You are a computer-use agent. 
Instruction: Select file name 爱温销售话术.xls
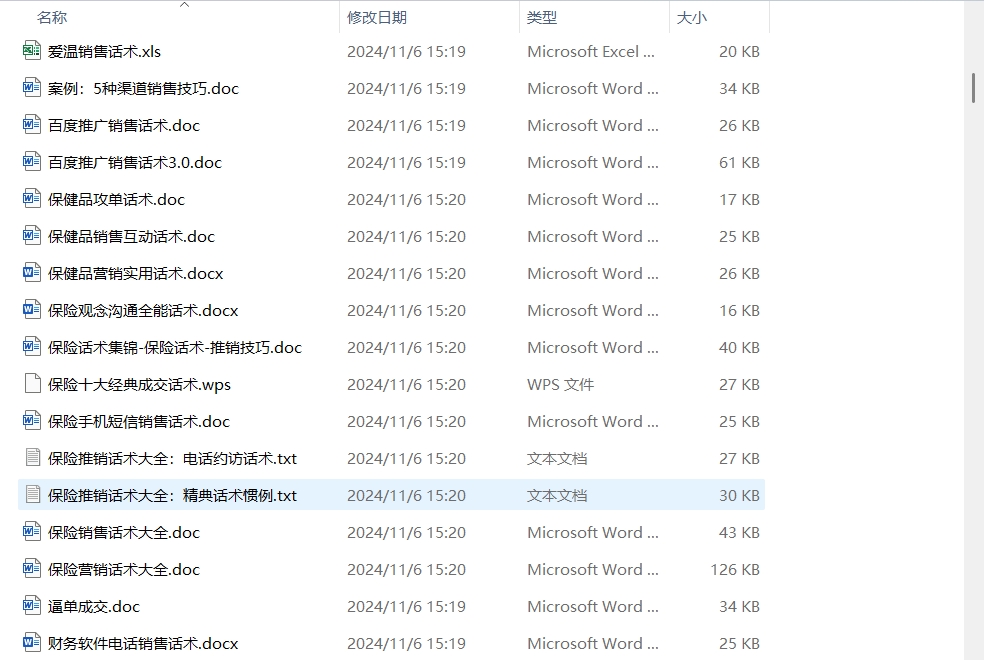(104, 51)
